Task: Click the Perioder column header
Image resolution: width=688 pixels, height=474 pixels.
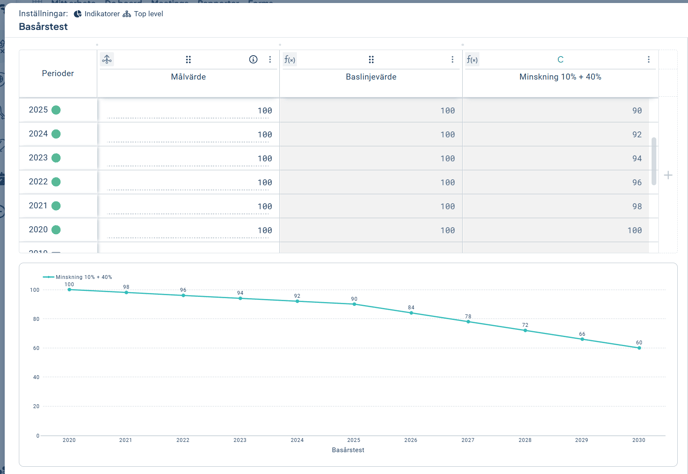Action: 58,74
